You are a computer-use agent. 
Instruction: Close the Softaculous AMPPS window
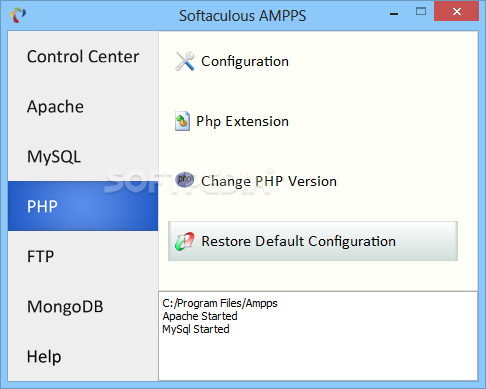[456, 12]
